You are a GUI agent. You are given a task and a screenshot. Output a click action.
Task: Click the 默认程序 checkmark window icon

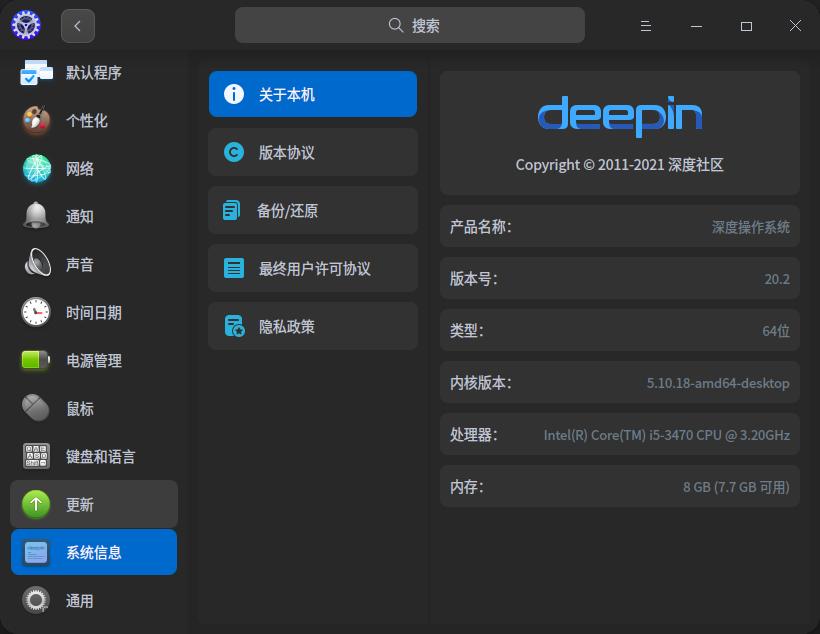coord(36,73)
